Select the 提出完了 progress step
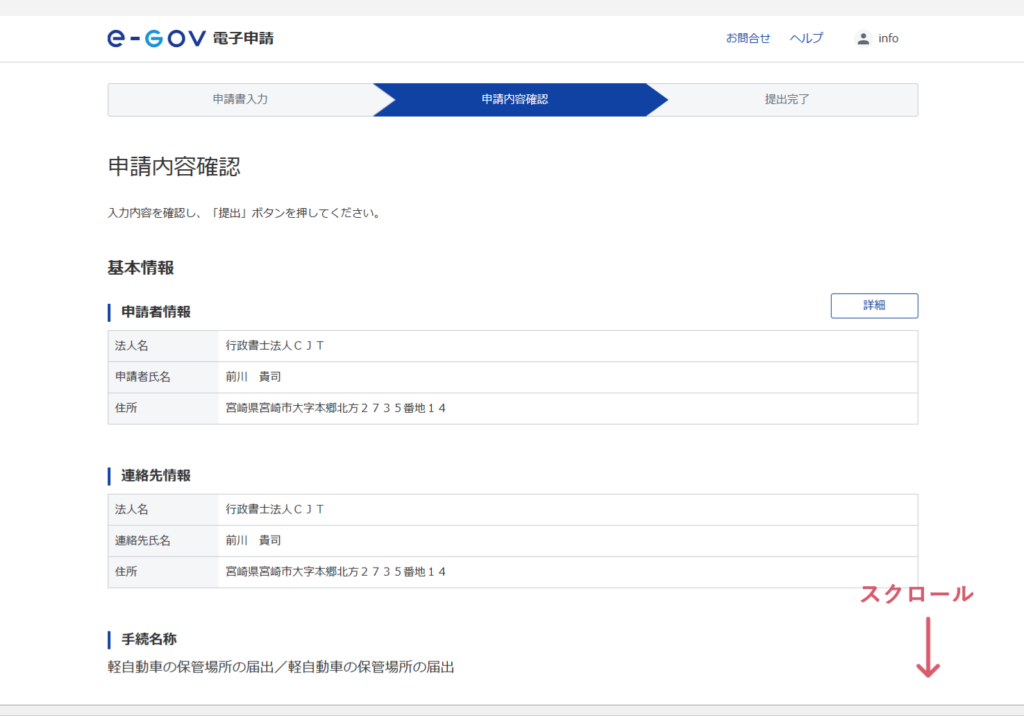The image size is (1024, 716). tap(787, 100)
